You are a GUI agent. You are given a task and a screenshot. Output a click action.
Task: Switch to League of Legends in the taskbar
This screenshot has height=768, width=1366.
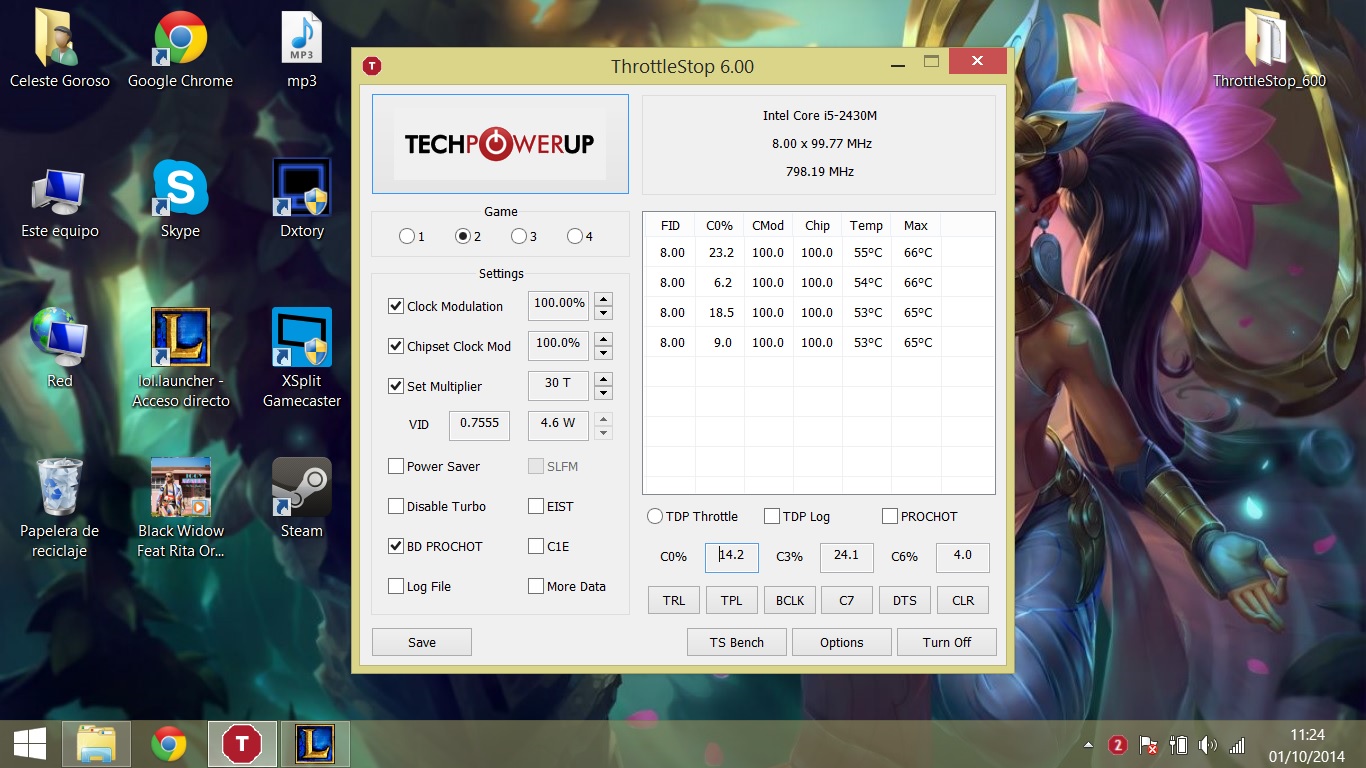315,744
